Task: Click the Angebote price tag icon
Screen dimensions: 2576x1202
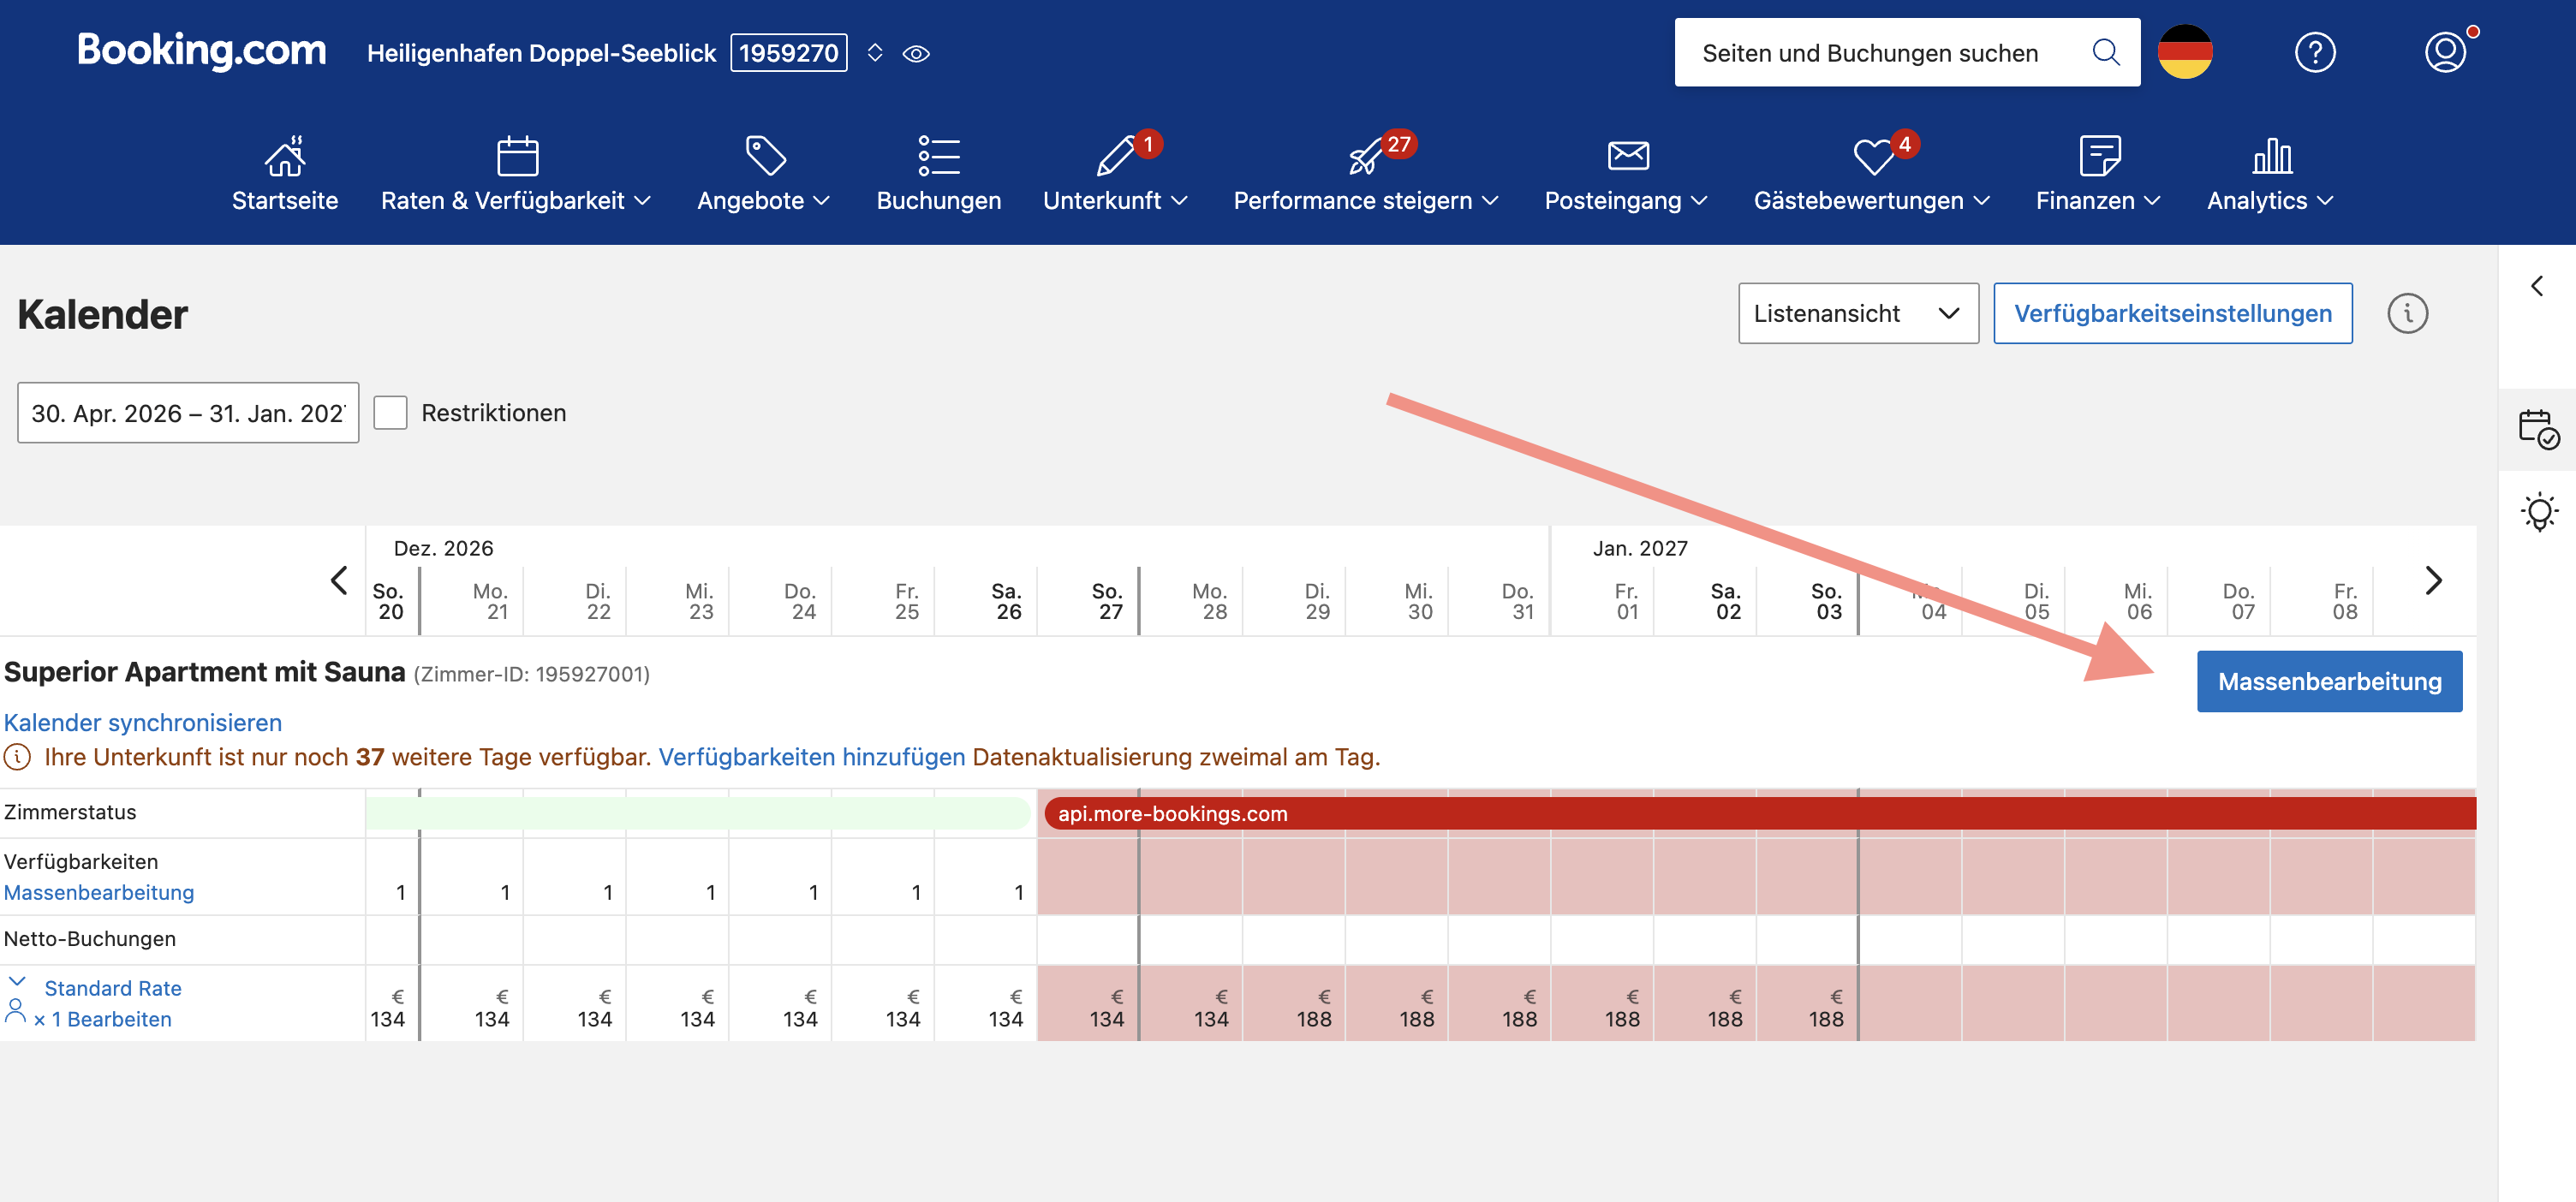Action: coord(766,155)
